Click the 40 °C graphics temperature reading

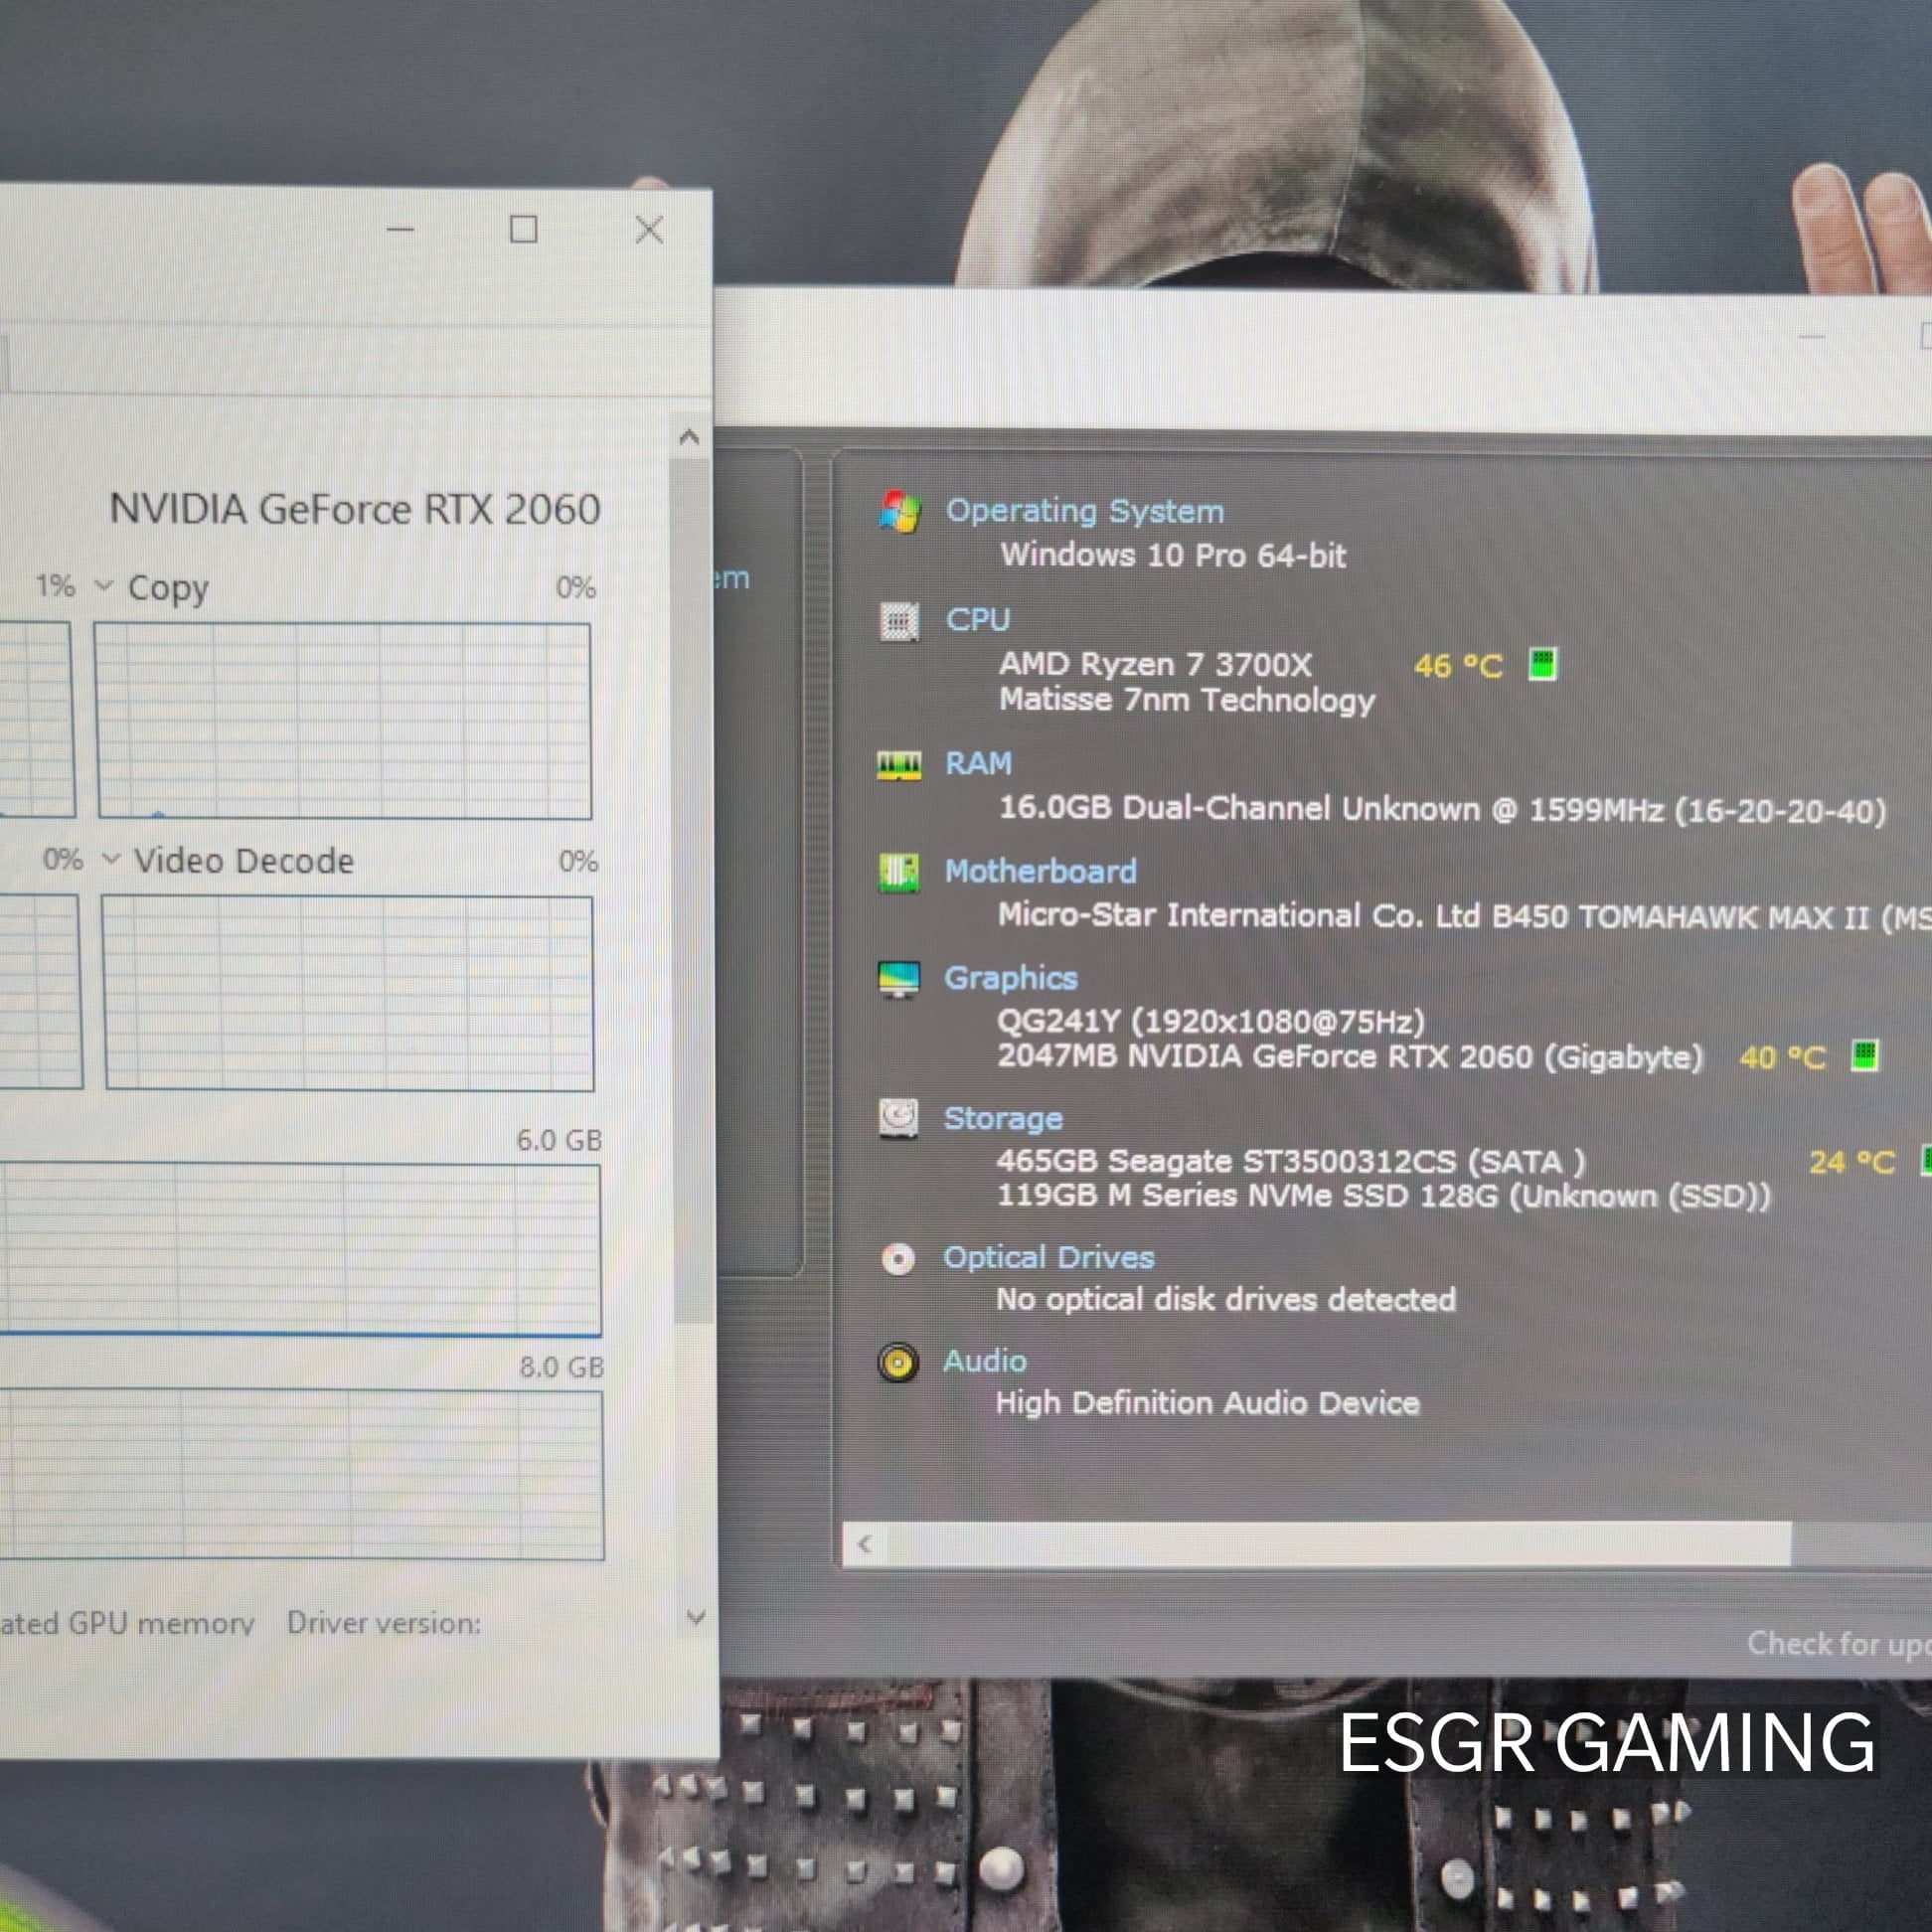[1782, 1058]
